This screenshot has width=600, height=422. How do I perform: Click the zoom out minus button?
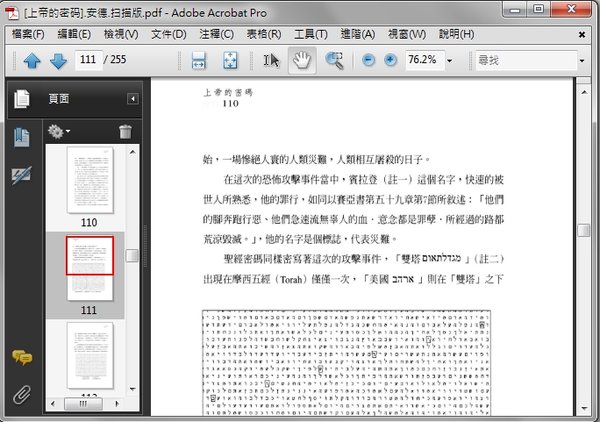(368, 60)
